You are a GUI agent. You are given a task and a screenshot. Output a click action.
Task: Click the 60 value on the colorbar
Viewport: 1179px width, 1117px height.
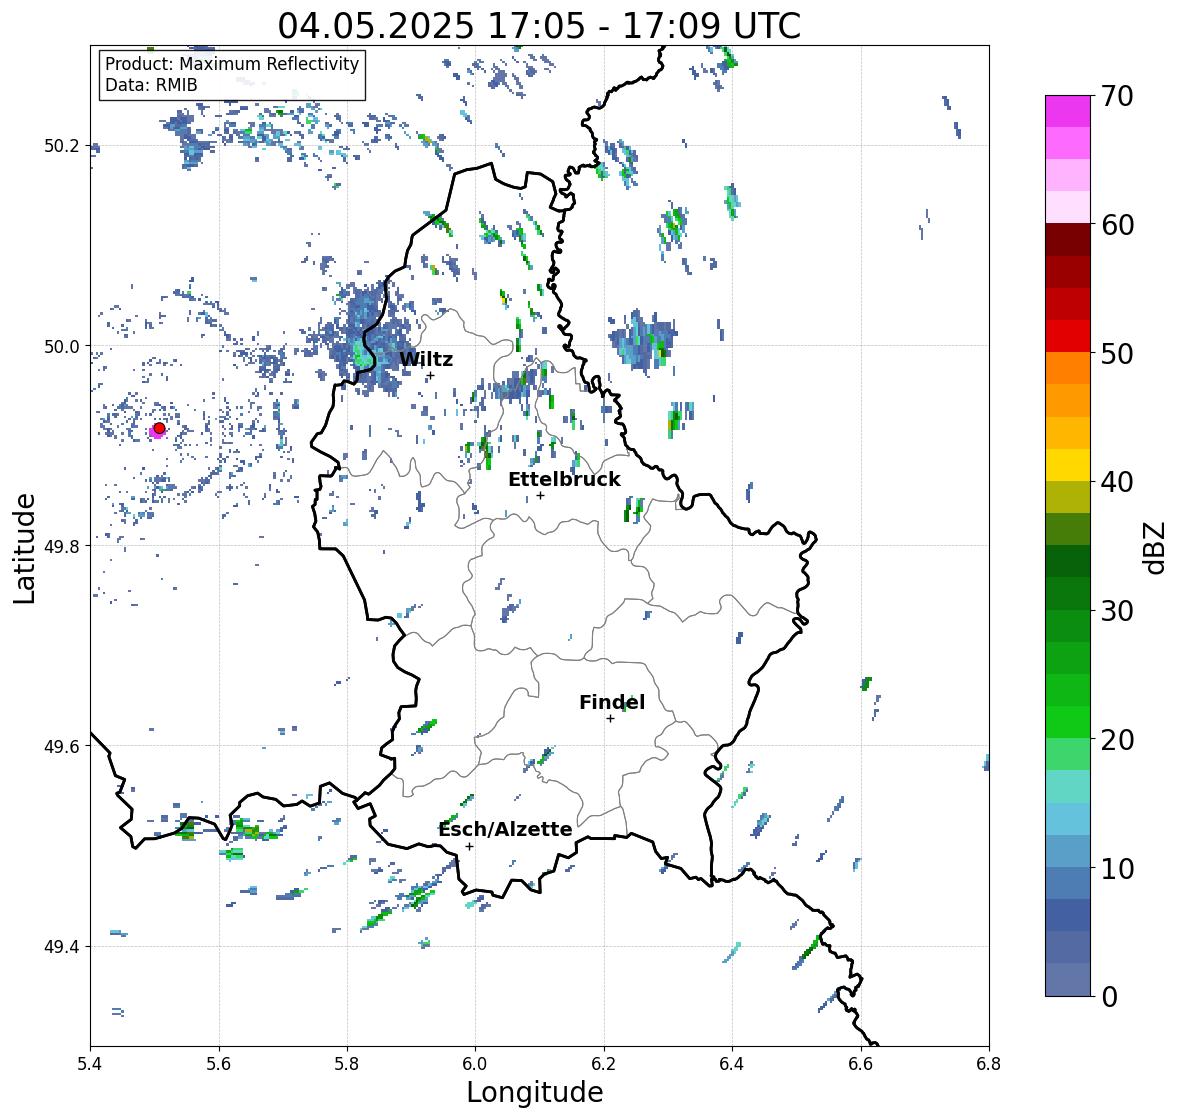pyautogui.click(x=1117, y=225)
